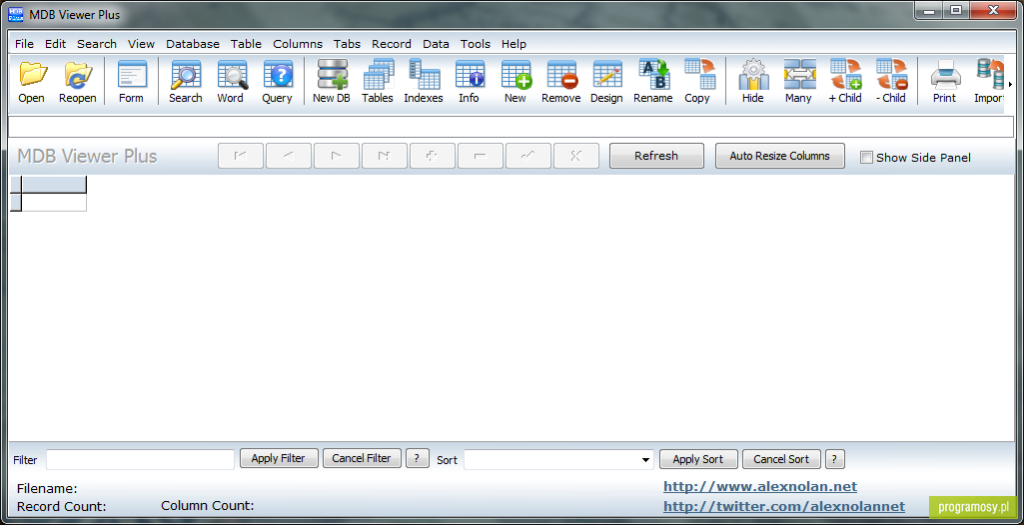The height and width of the screenshot is (525, 1024).
Task: Click Auto Resize Columns button
Action: pos(780,156)
